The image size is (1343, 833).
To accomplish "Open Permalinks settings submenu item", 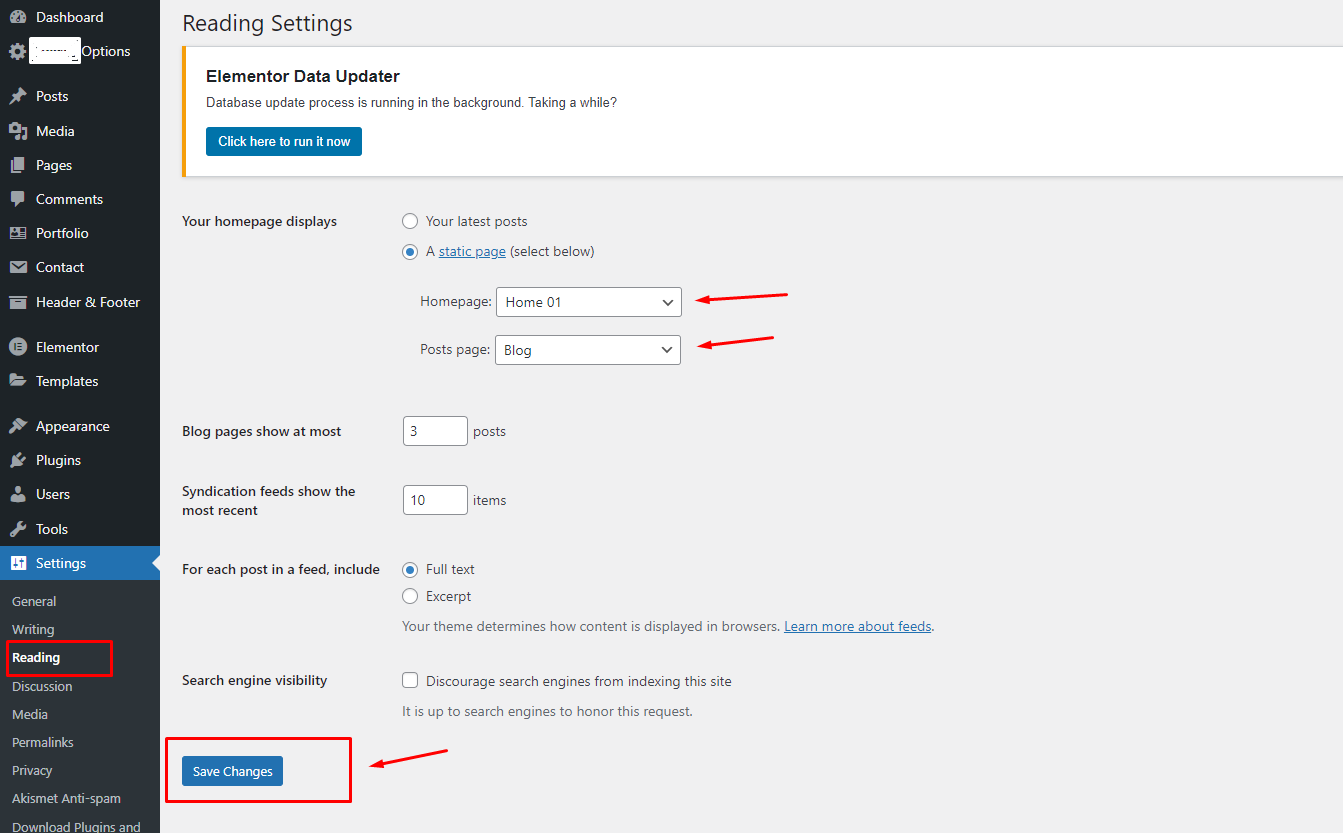I will coord(43,742).
